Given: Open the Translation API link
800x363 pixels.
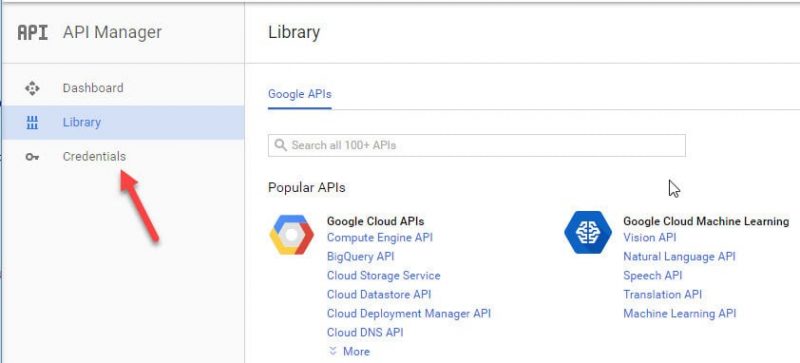Looking at the screenshot, I should pyautogui.click(x=662, y=295).
